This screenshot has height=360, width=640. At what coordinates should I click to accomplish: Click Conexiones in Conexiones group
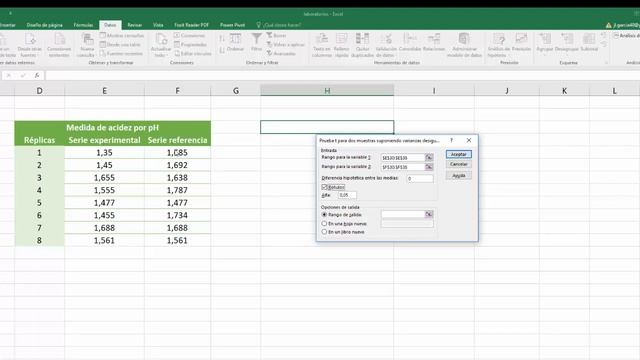tap(190, 36)
